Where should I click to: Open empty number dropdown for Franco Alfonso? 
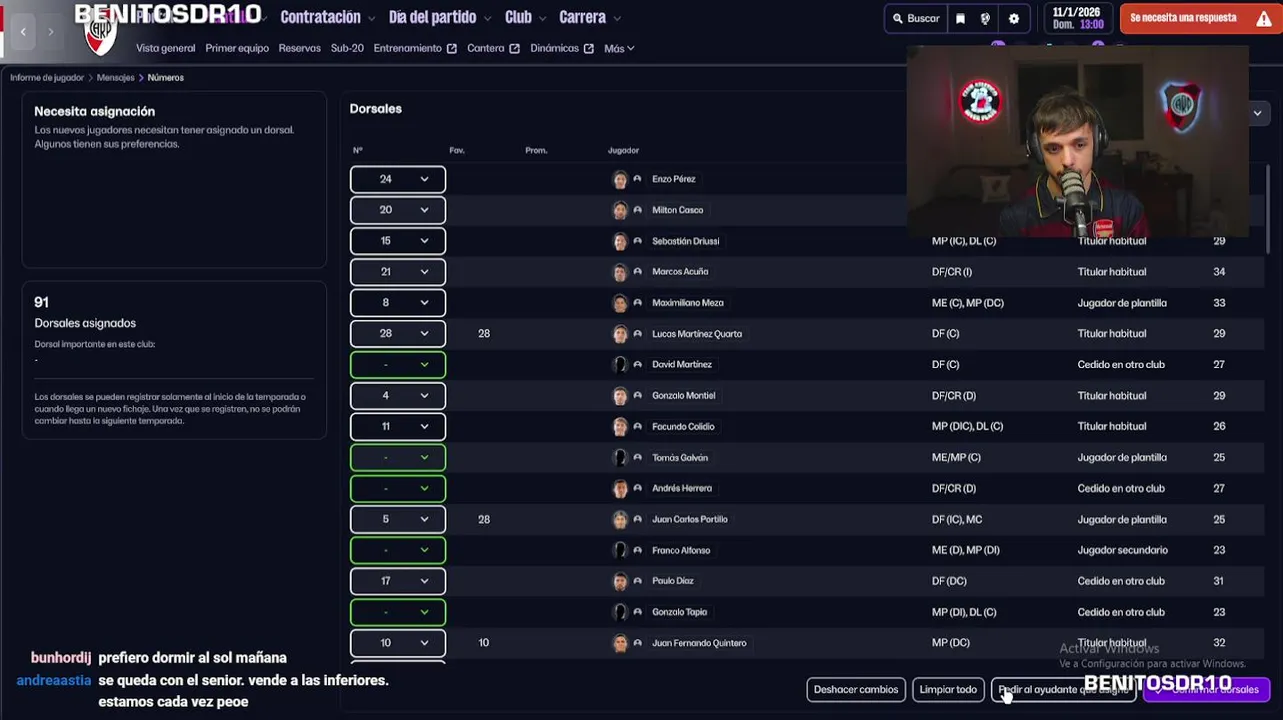coord(397,551)
